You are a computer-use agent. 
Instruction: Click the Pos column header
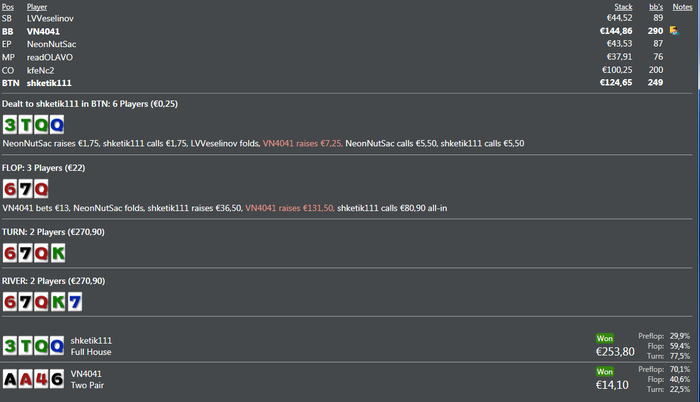(8, 7)
